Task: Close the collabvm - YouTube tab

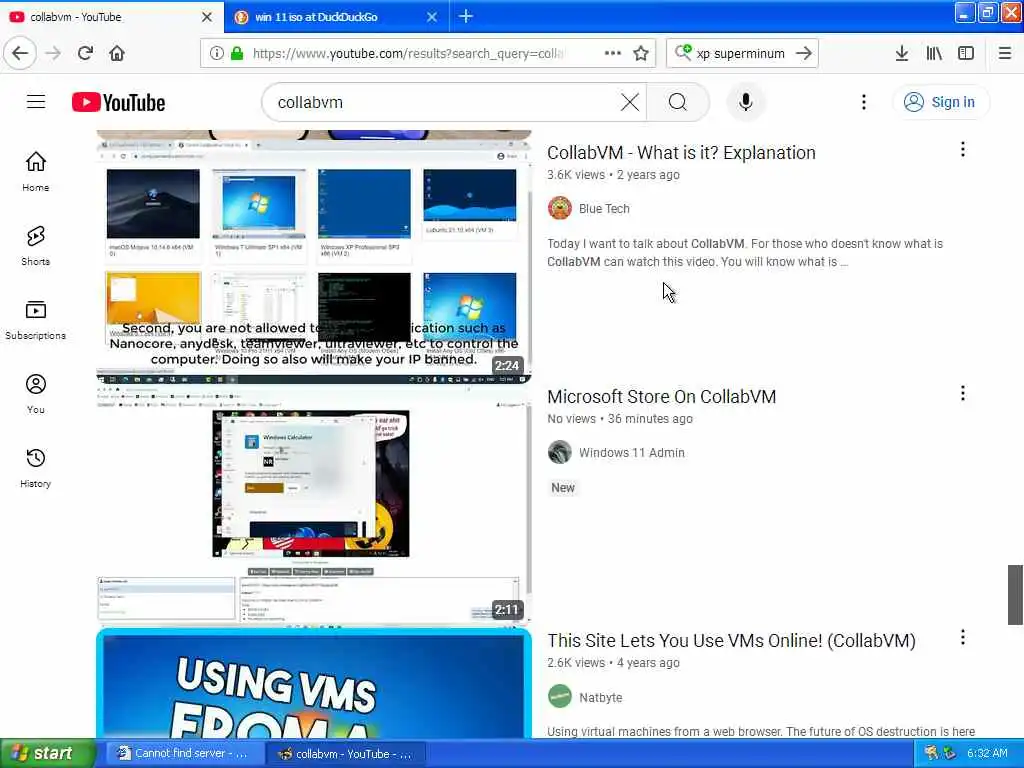Action: (207, 17)
